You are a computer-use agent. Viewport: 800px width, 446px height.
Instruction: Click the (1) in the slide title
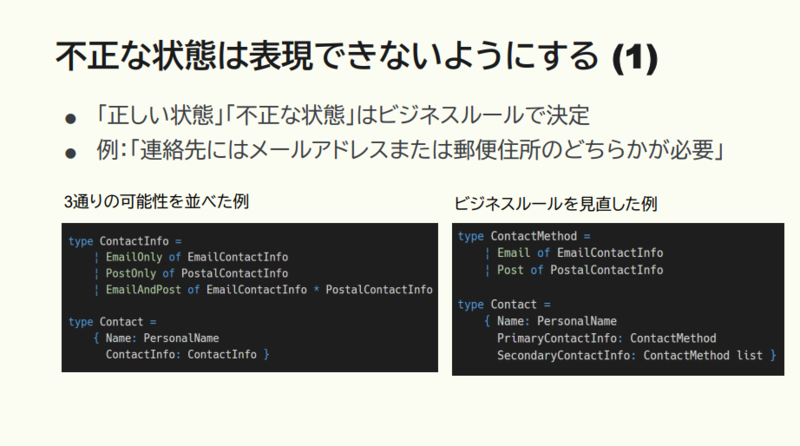(x=635, y=58)
